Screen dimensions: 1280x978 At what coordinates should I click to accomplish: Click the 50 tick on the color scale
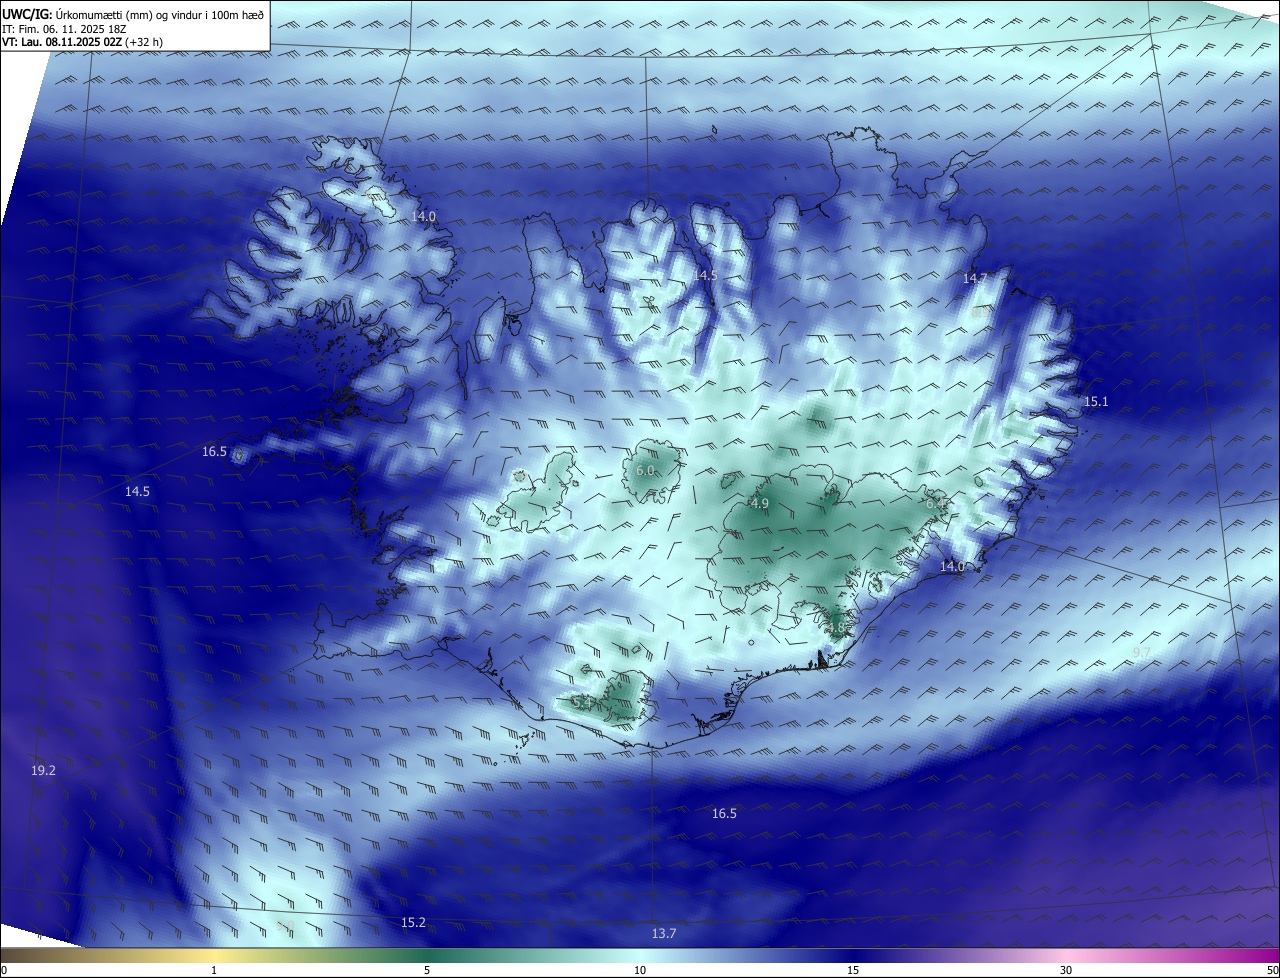click(1272, 970)
